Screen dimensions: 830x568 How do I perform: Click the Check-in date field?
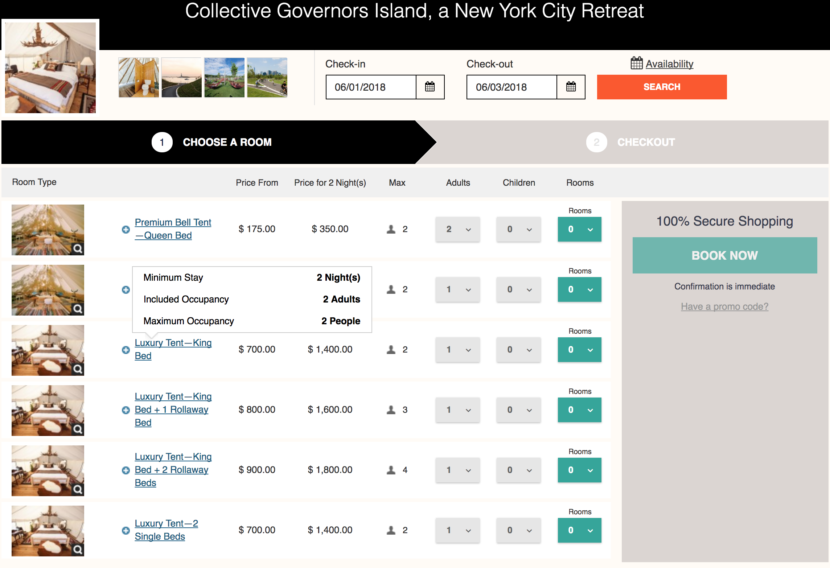click(x=372, y=87)
